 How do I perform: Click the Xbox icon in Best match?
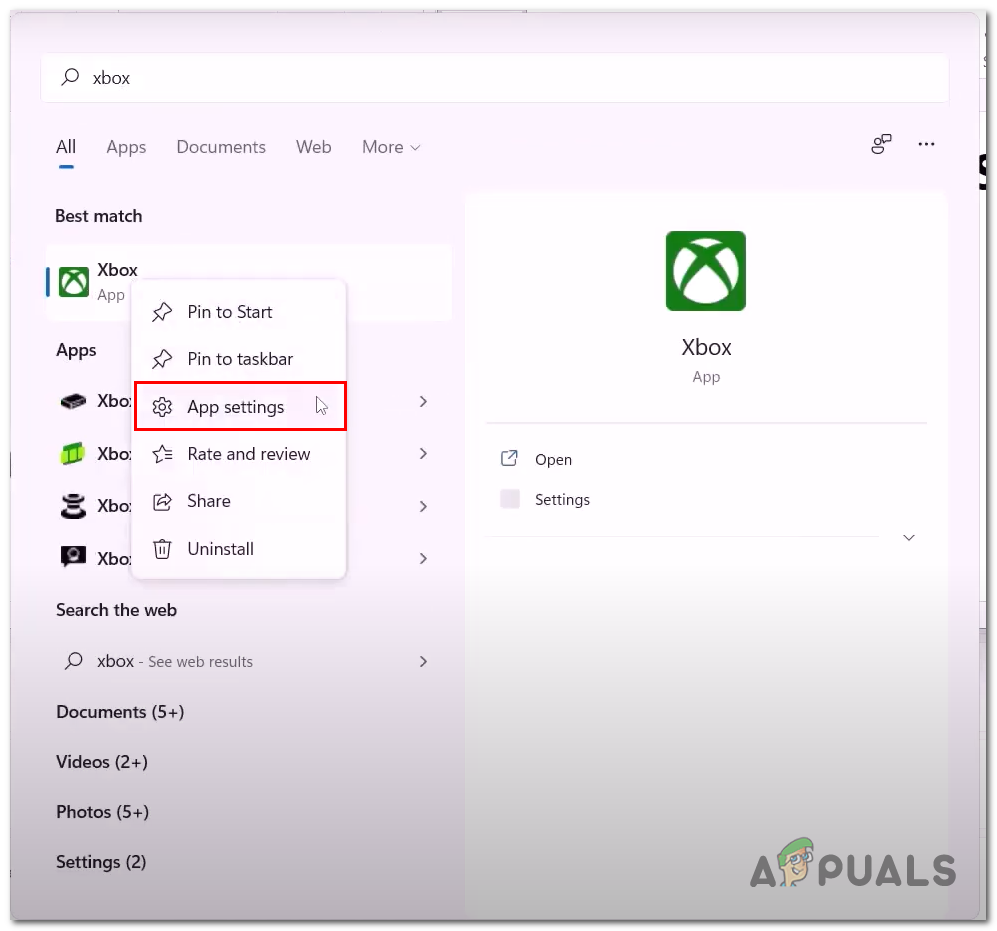coord(74,282)
